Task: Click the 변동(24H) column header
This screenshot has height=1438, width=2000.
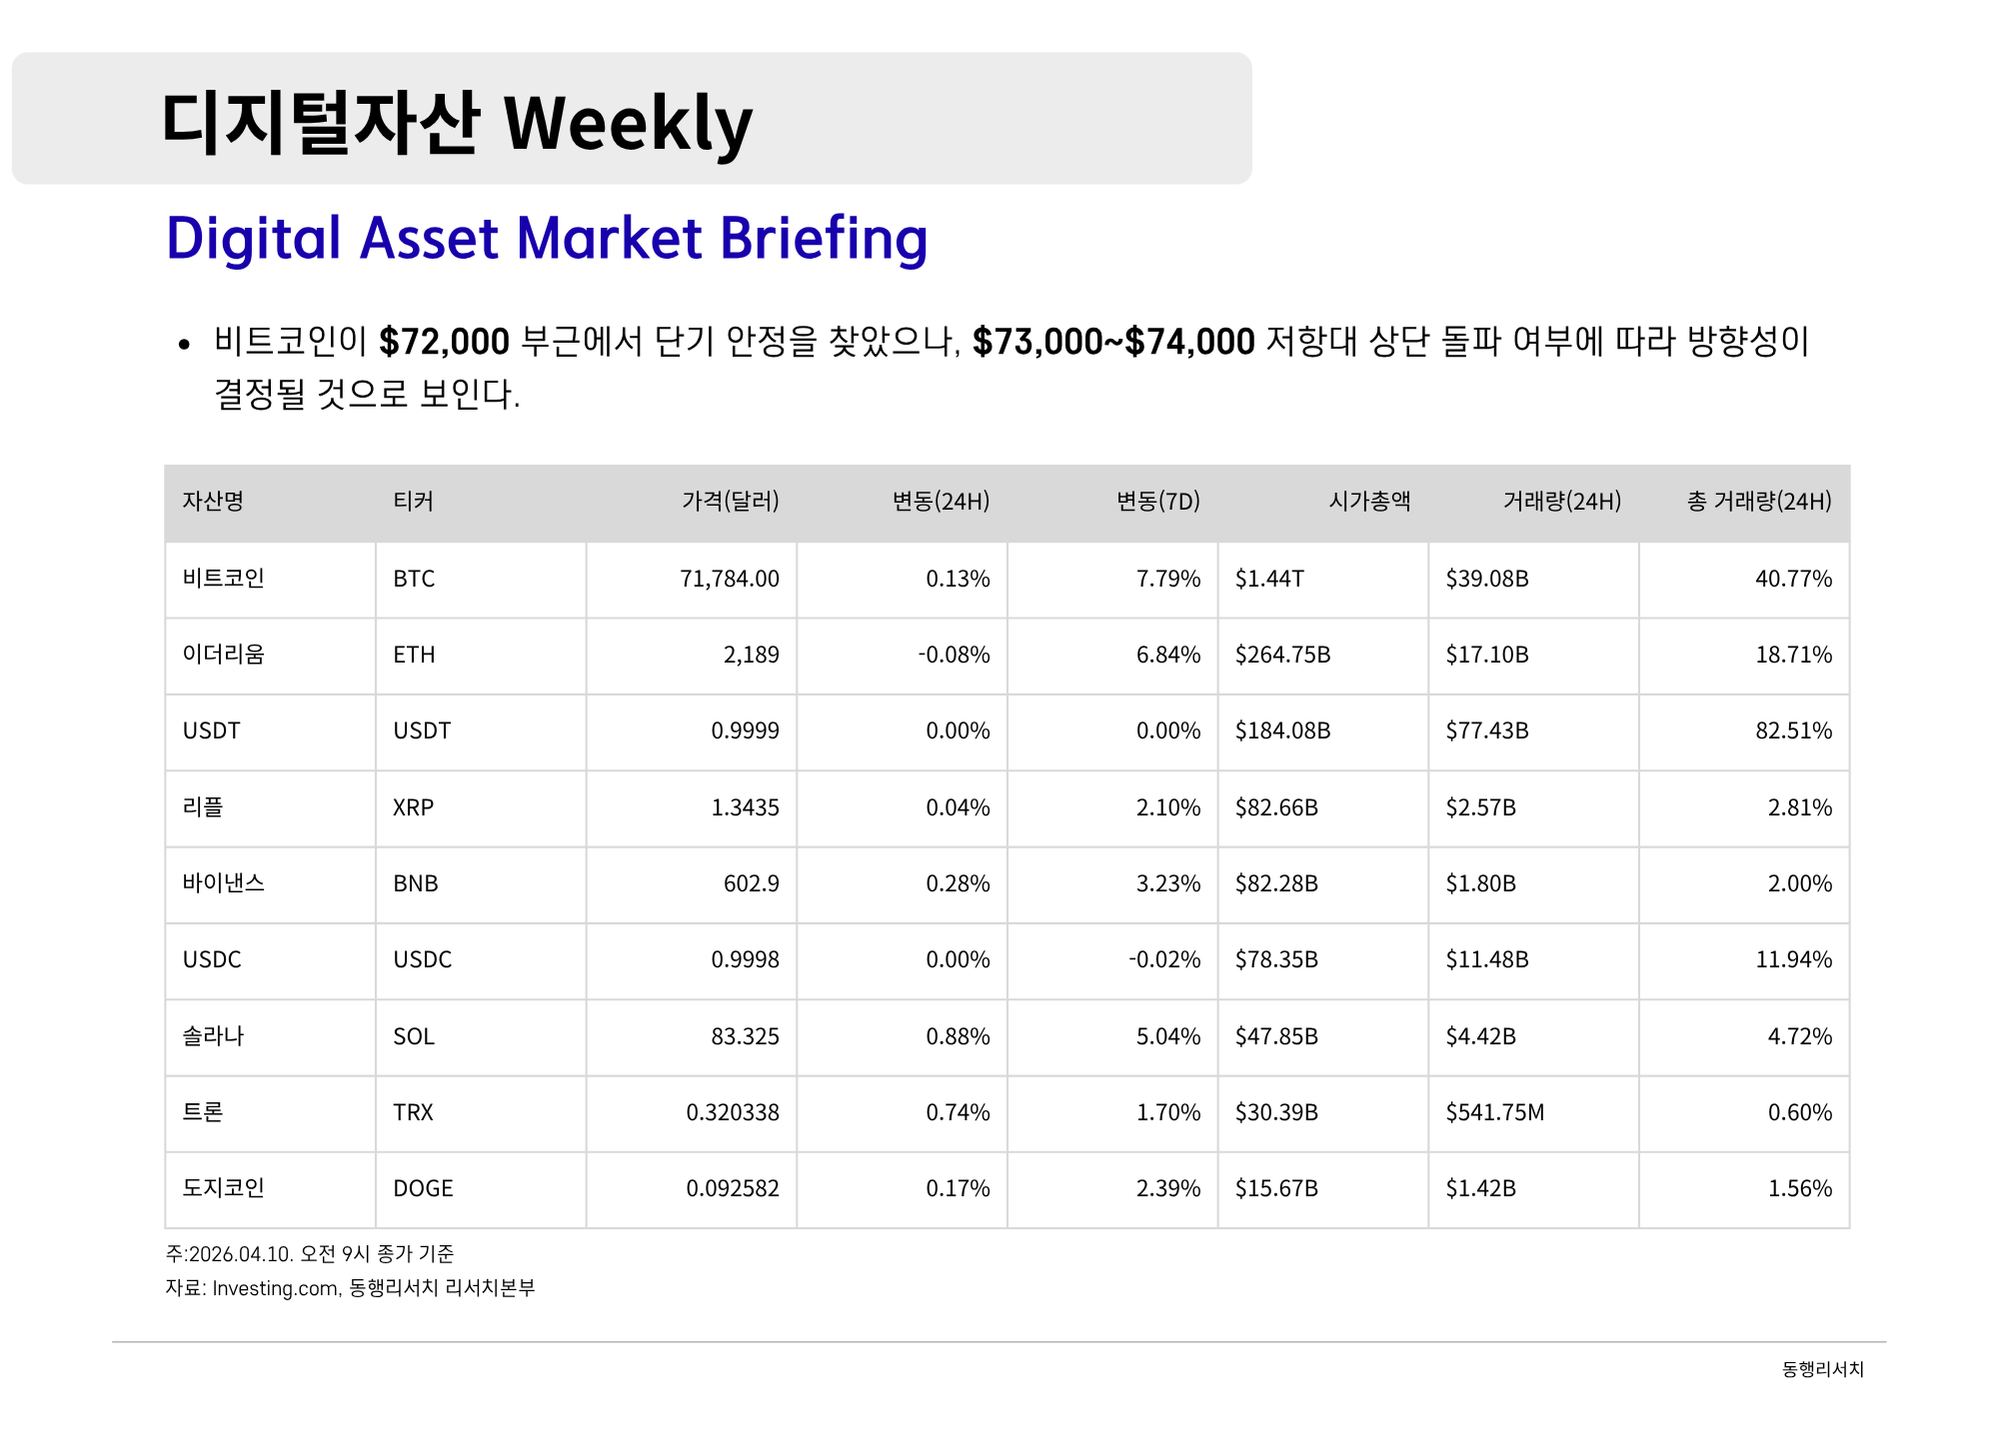Action: coord(940,501)
